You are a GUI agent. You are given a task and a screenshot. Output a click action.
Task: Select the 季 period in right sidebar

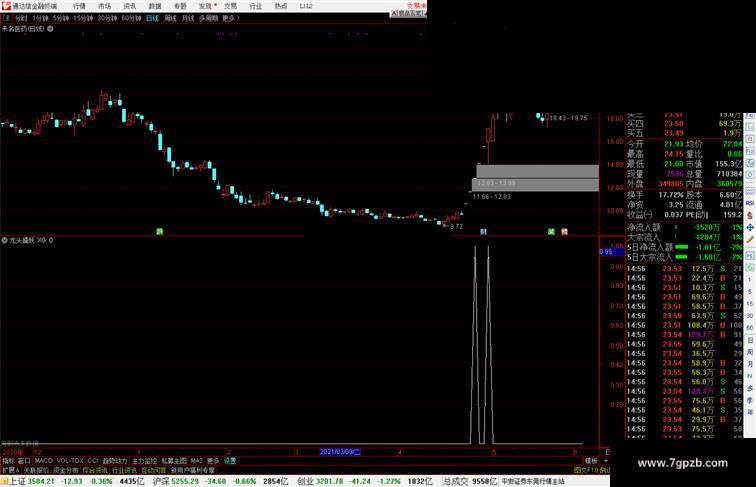750,400
